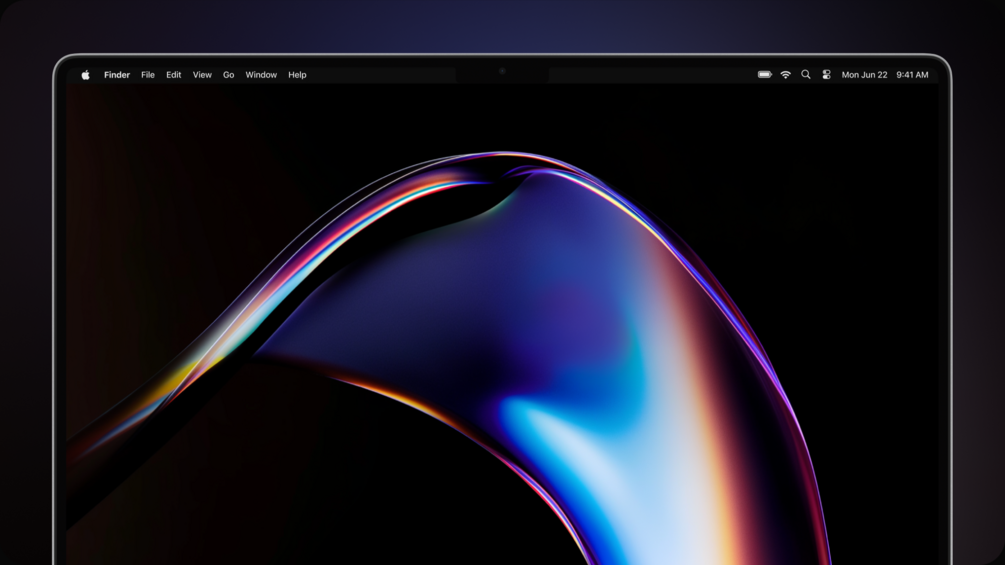Image resolution: width=1005 pixels, height=565 pixels.
Task: Open the Wi-Fi status menu
Action: point(785,75)
